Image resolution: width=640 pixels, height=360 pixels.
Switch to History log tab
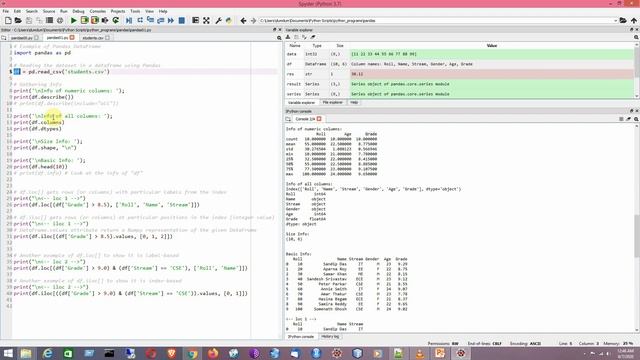330,337
